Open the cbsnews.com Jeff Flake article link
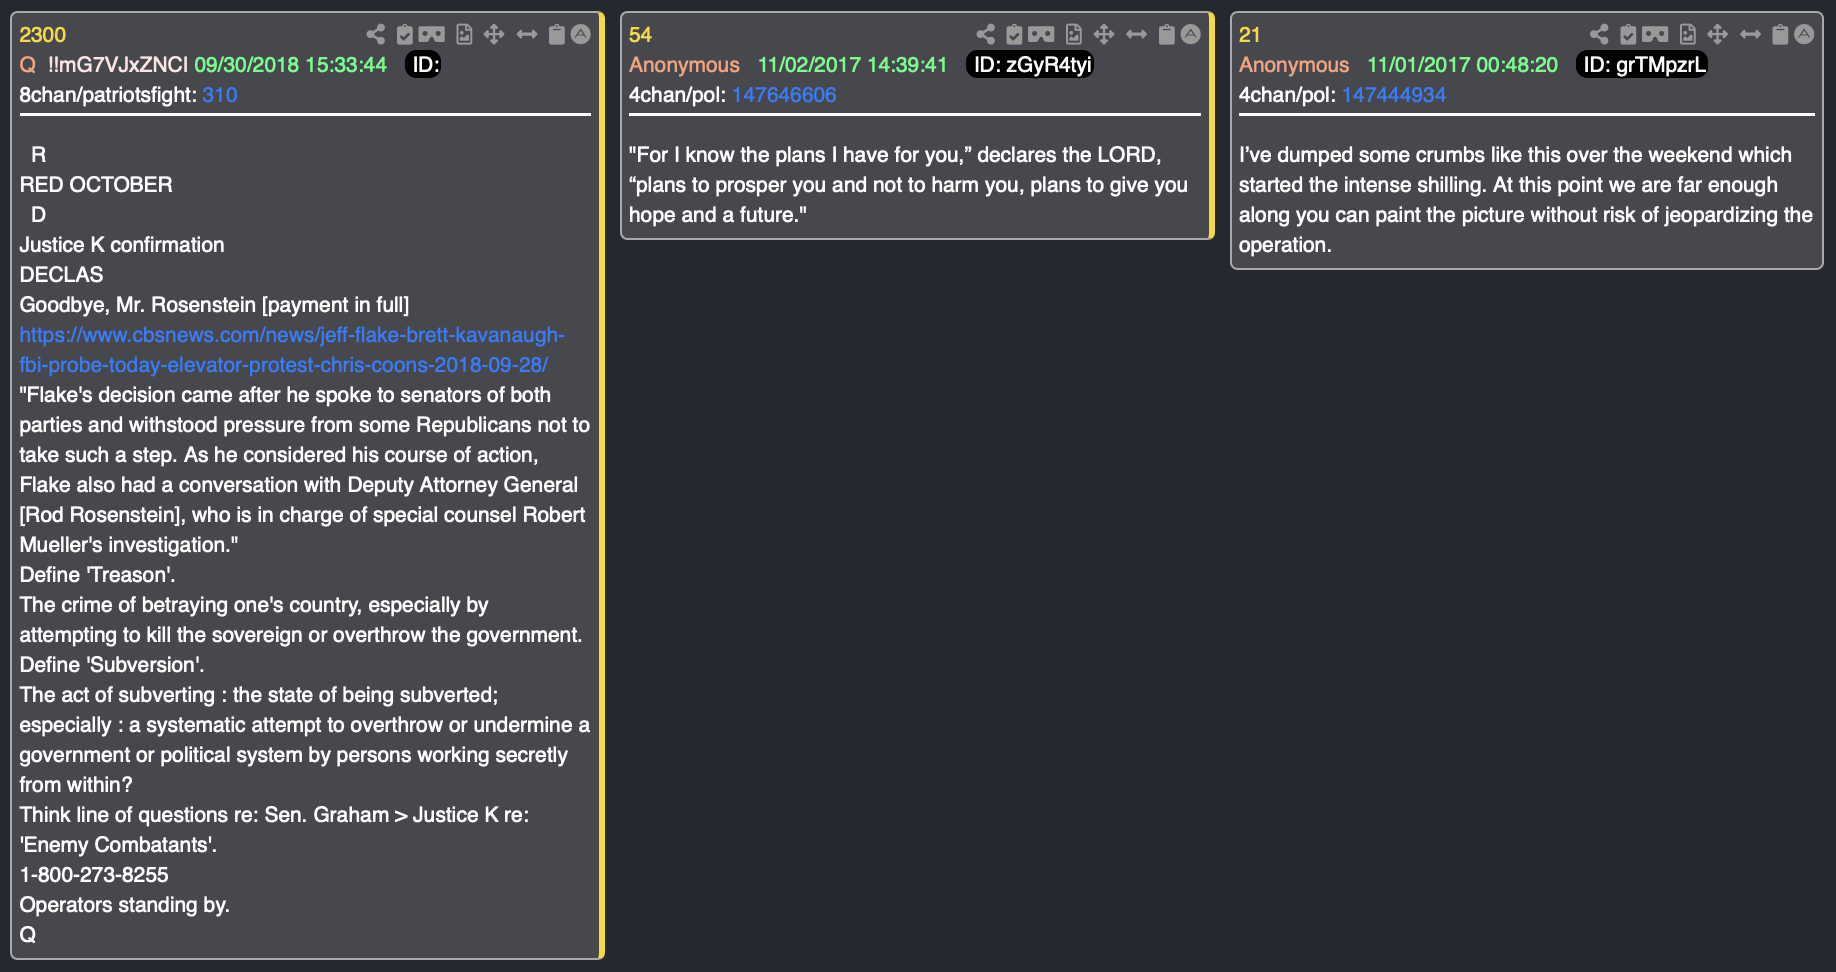Image resolution: width=1836 pixels, height=972 pixels. pyautogui.click(x=292, y=350)
